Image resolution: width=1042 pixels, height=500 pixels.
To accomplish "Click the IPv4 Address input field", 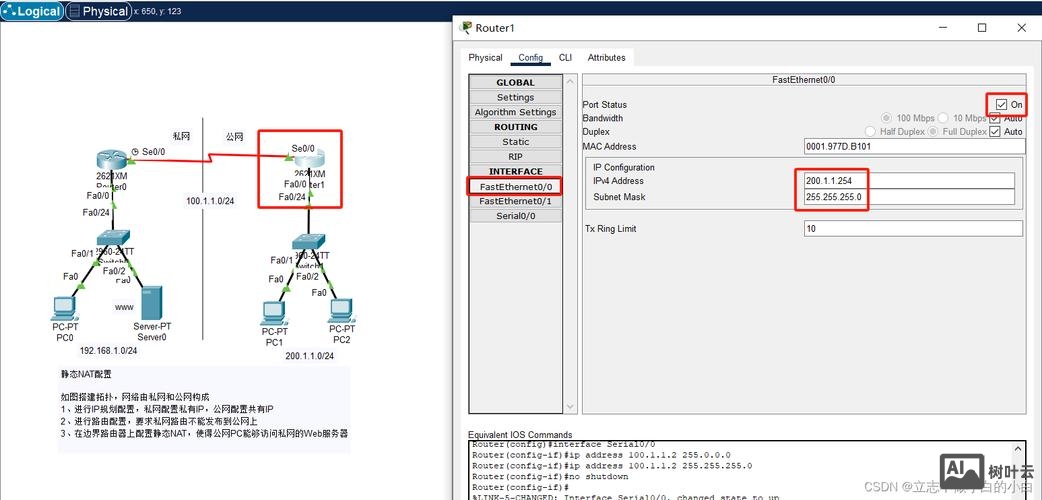I will pyautogui.click(x=908, y=181).
